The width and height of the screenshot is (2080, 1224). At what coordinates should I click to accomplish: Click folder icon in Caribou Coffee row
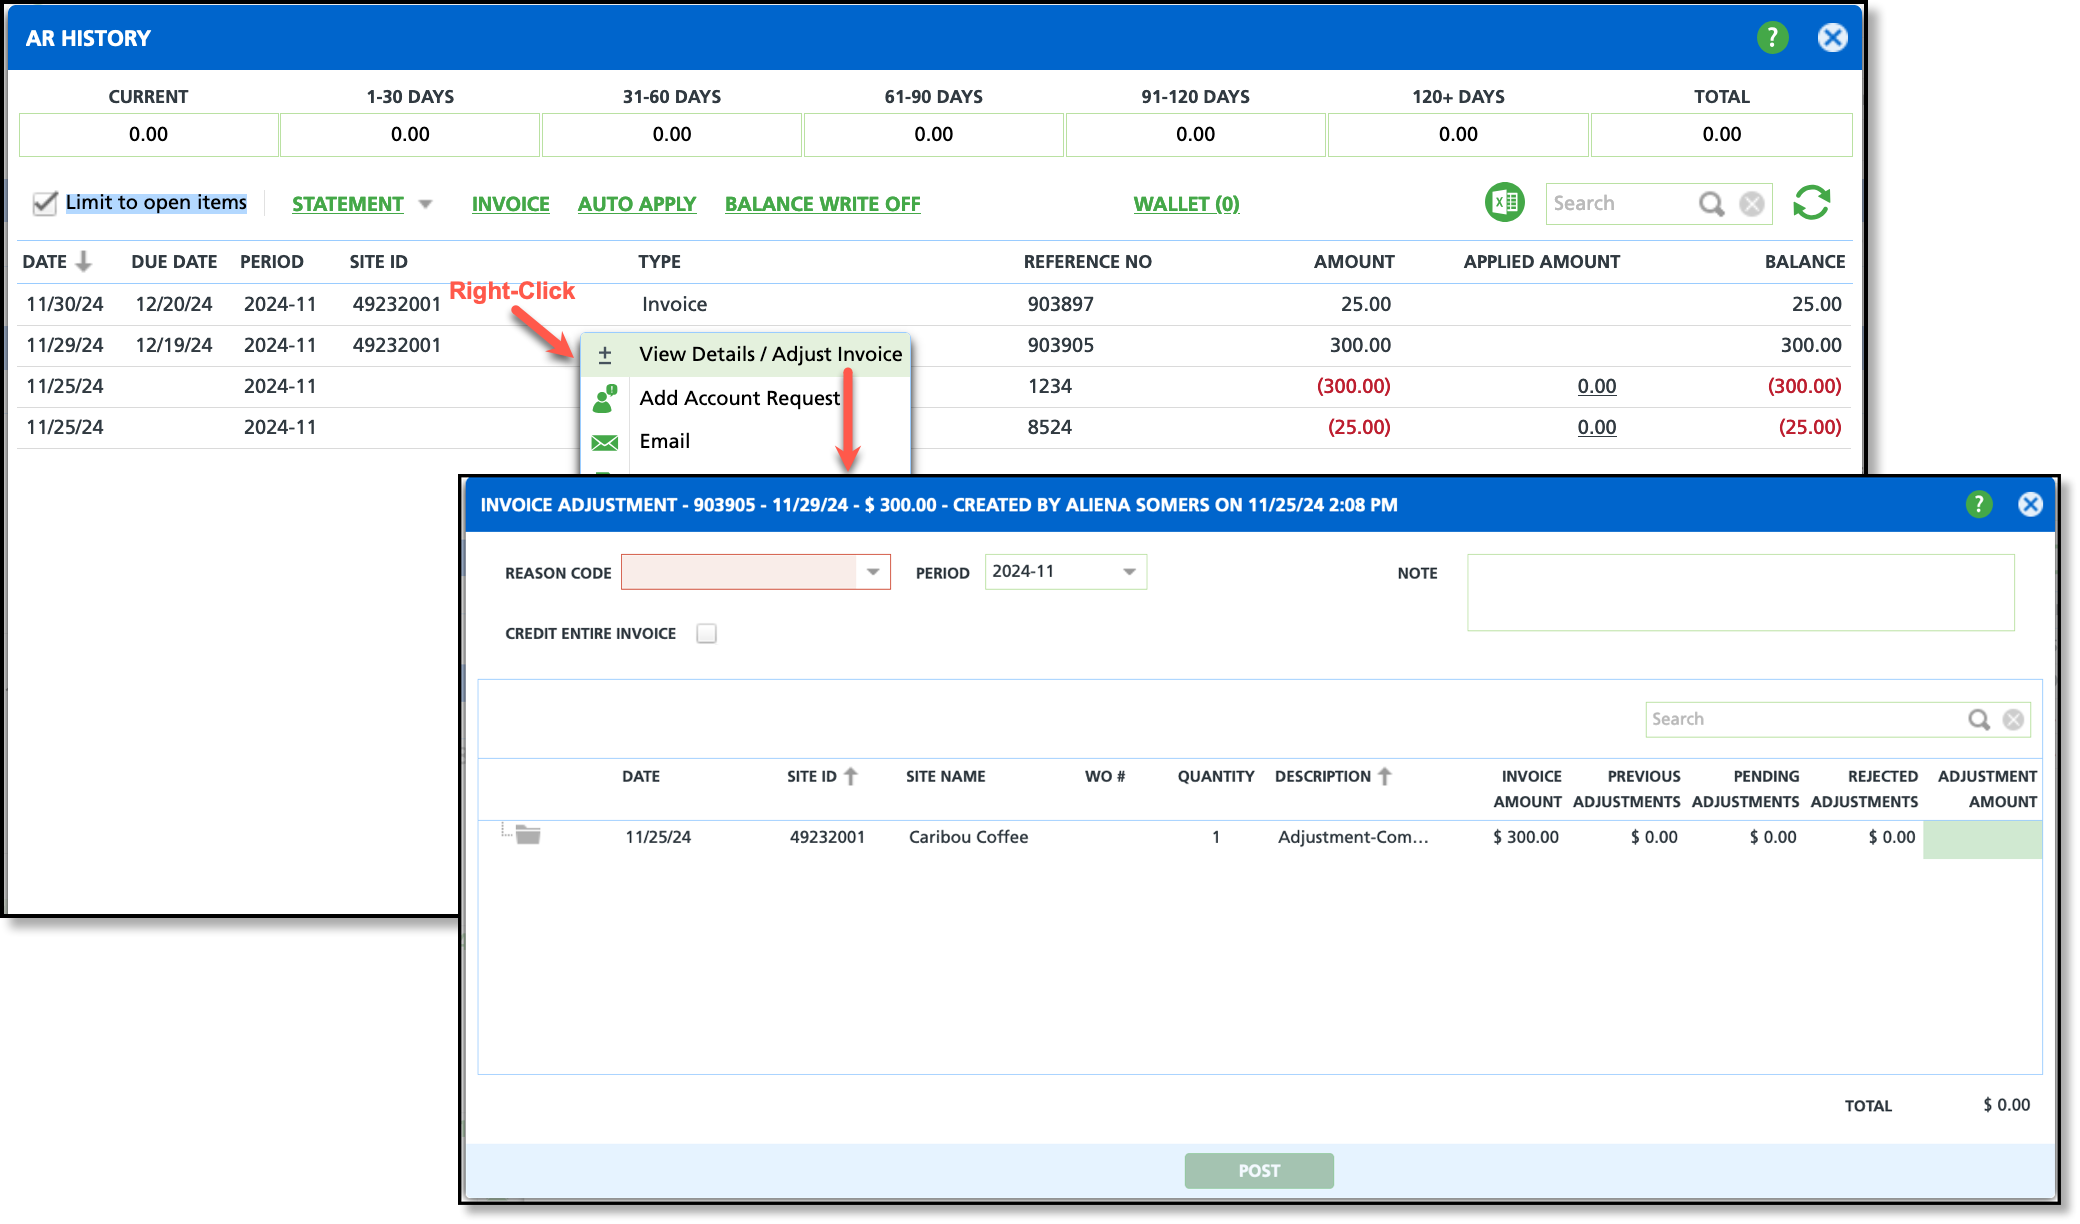(x=528, y=836)
